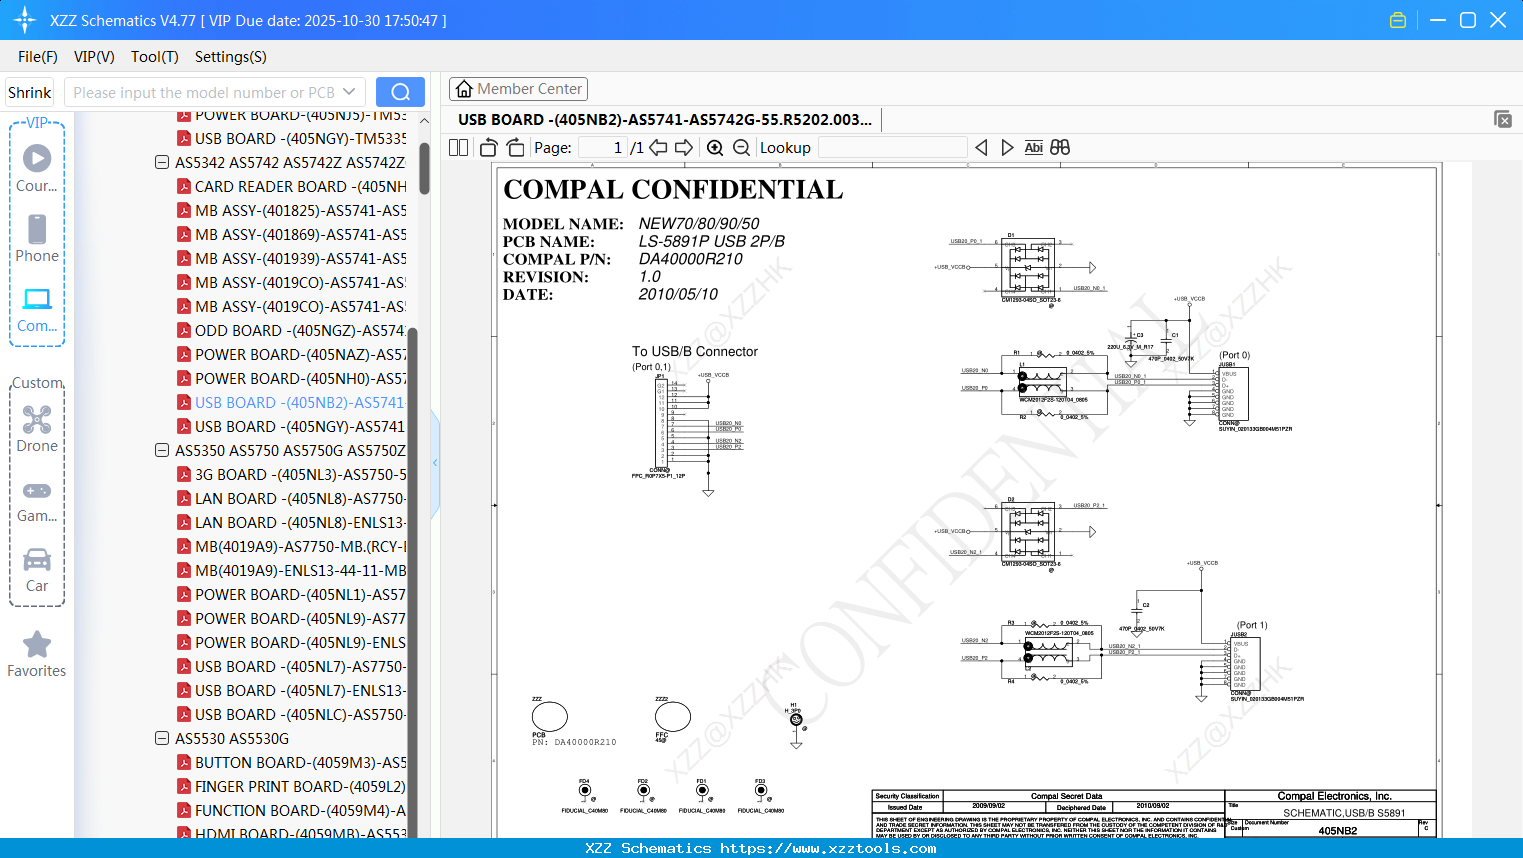This screenshot has height=858, width=1523.
Task: Open MB ASSY-(401825)-AS5741 file
Action: pyautogui.click(x=292, y=210)
